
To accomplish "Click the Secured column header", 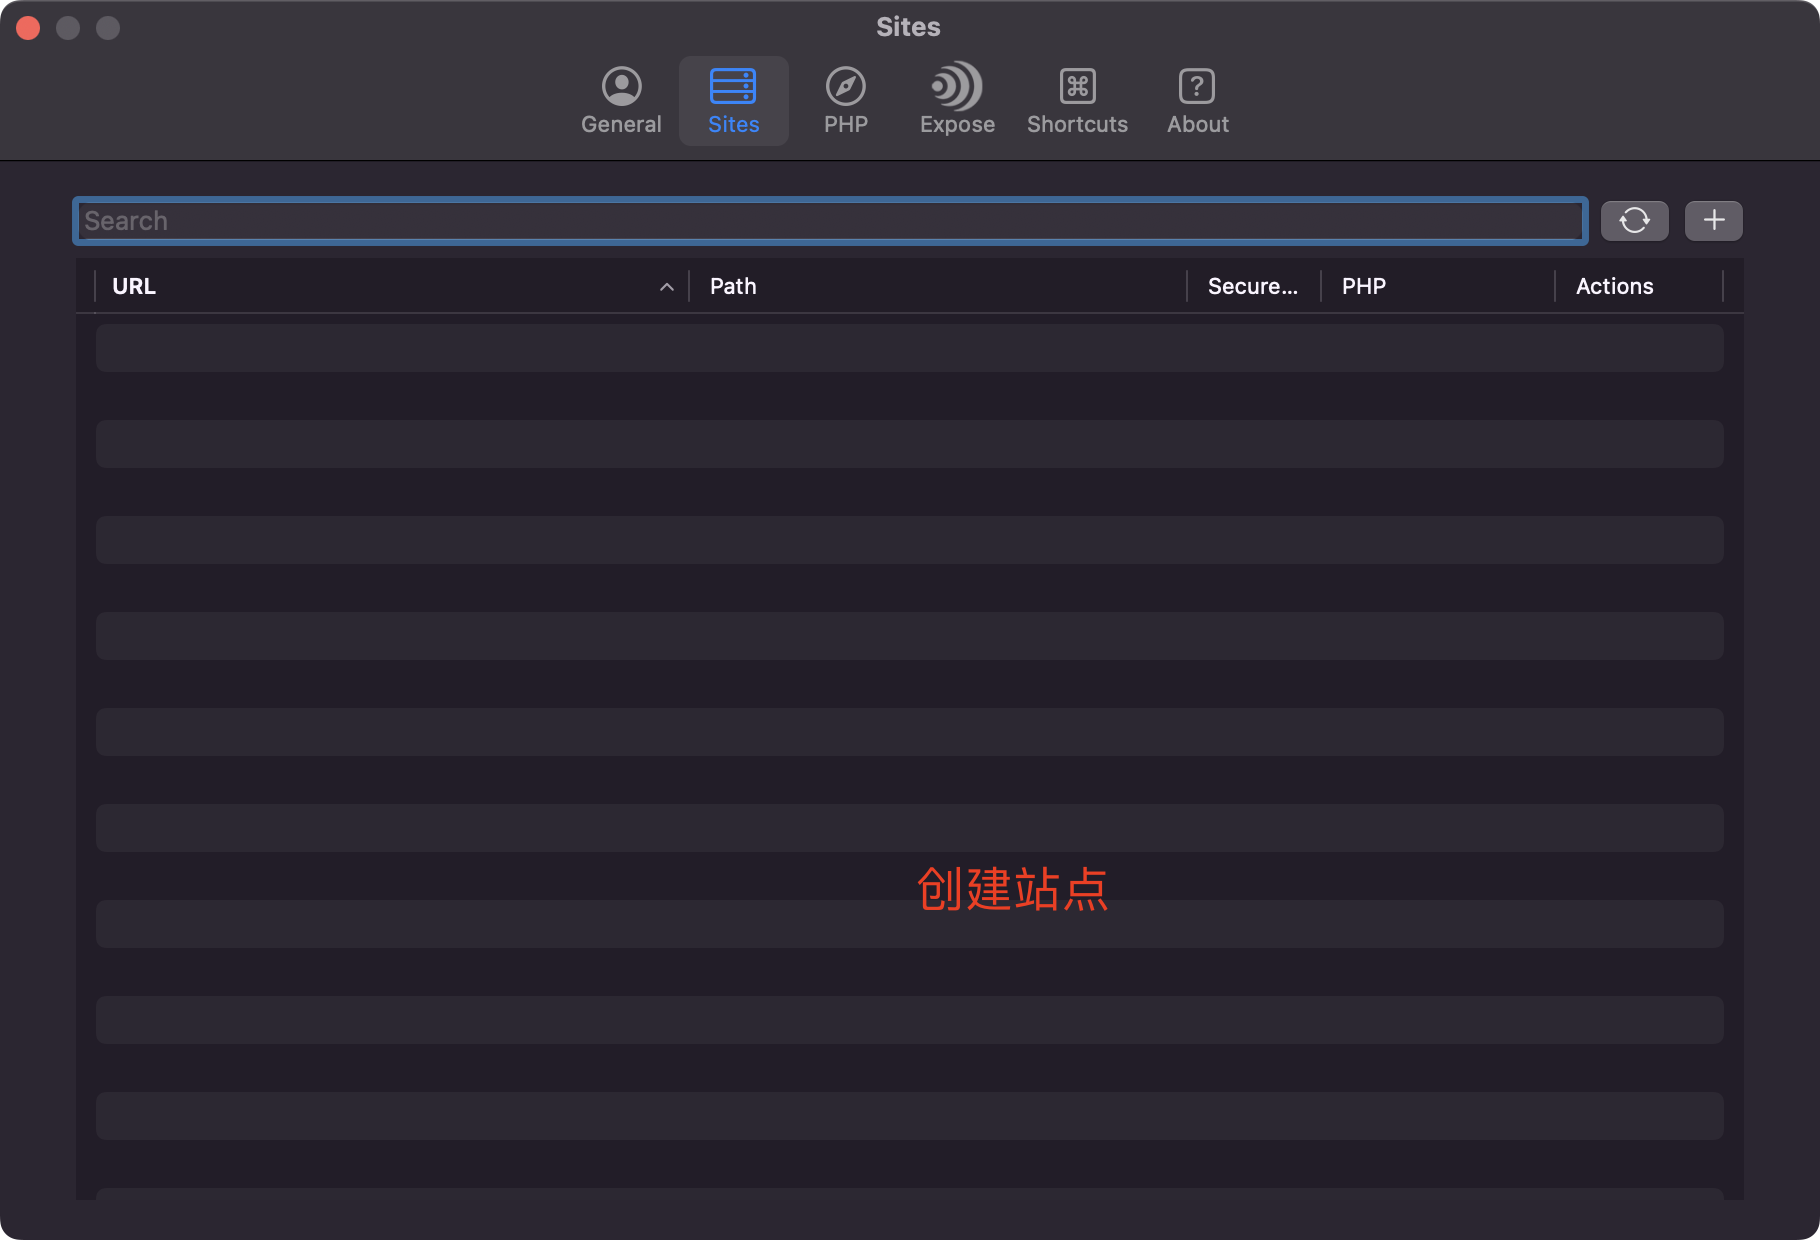I will (1252, 286).
